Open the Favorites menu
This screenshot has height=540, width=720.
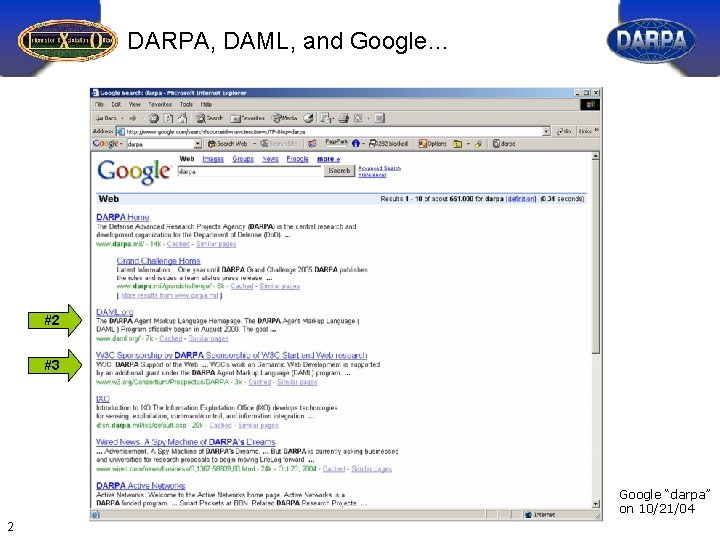[x=160, y=104]
